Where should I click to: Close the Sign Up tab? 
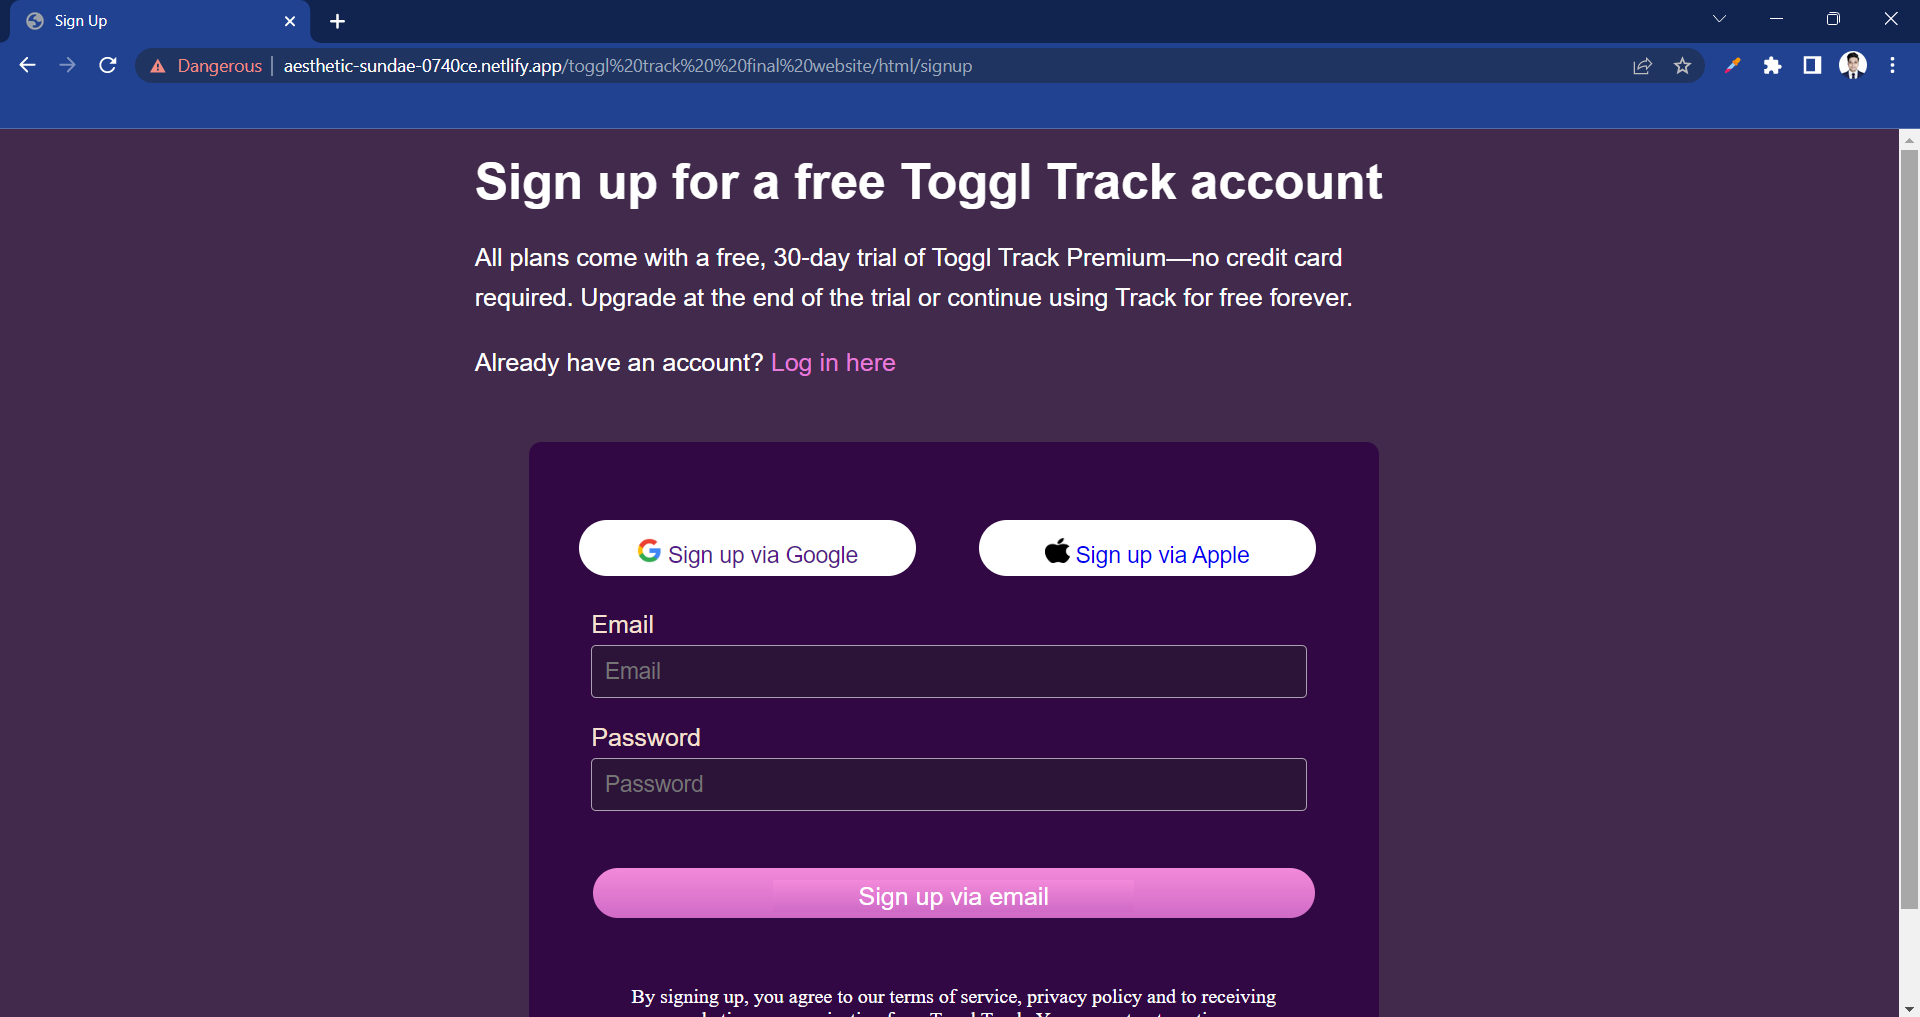[290, 21]
